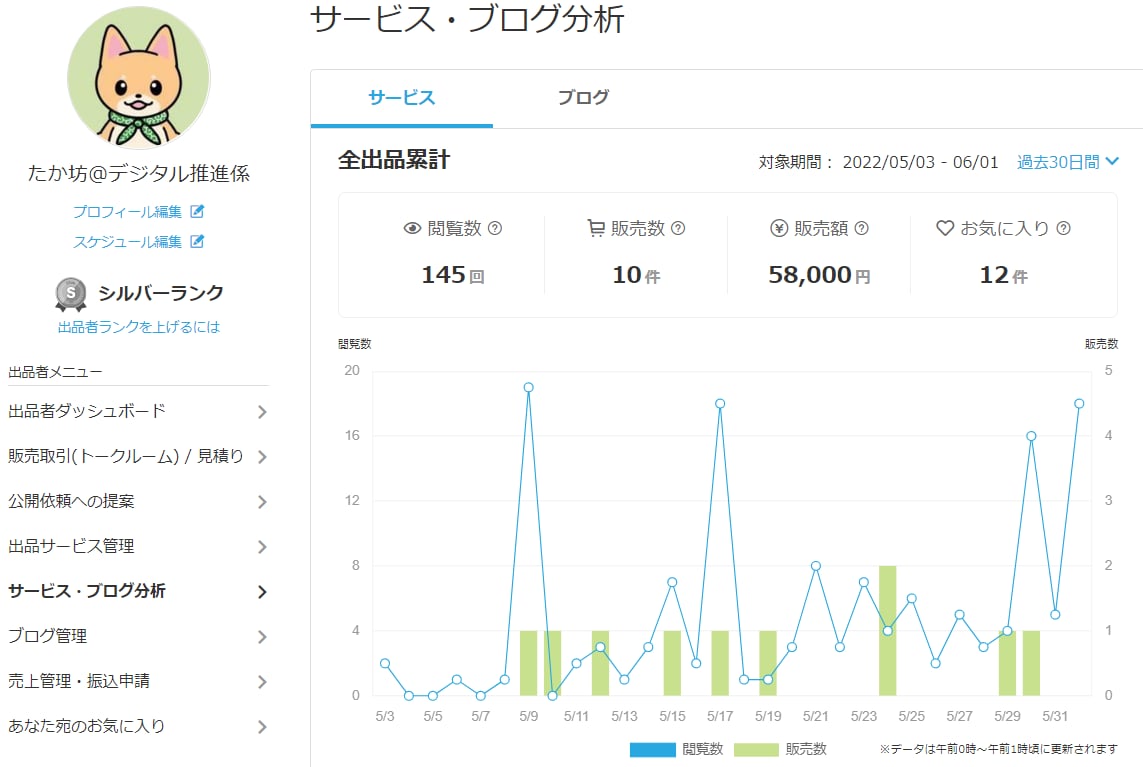Click the fox avatar profile picture
Viewport: 1143px width, 767px height.
pyautogui.click(x=139, y=78)
